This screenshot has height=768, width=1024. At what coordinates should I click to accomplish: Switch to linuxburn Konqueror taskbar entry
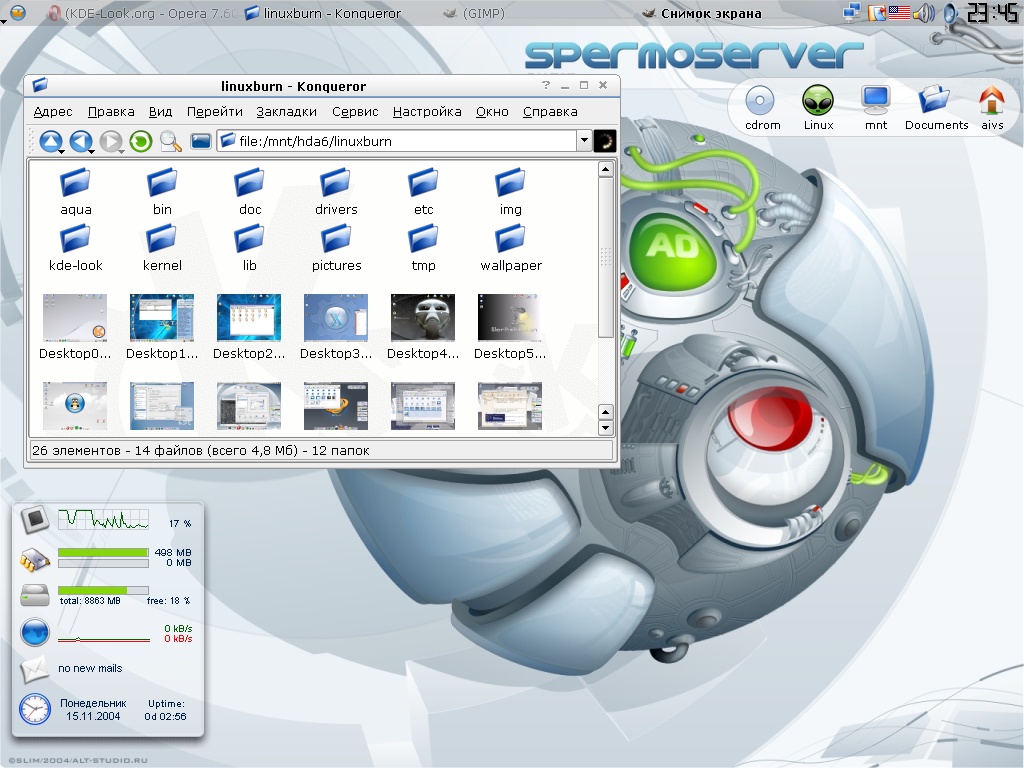323,13
